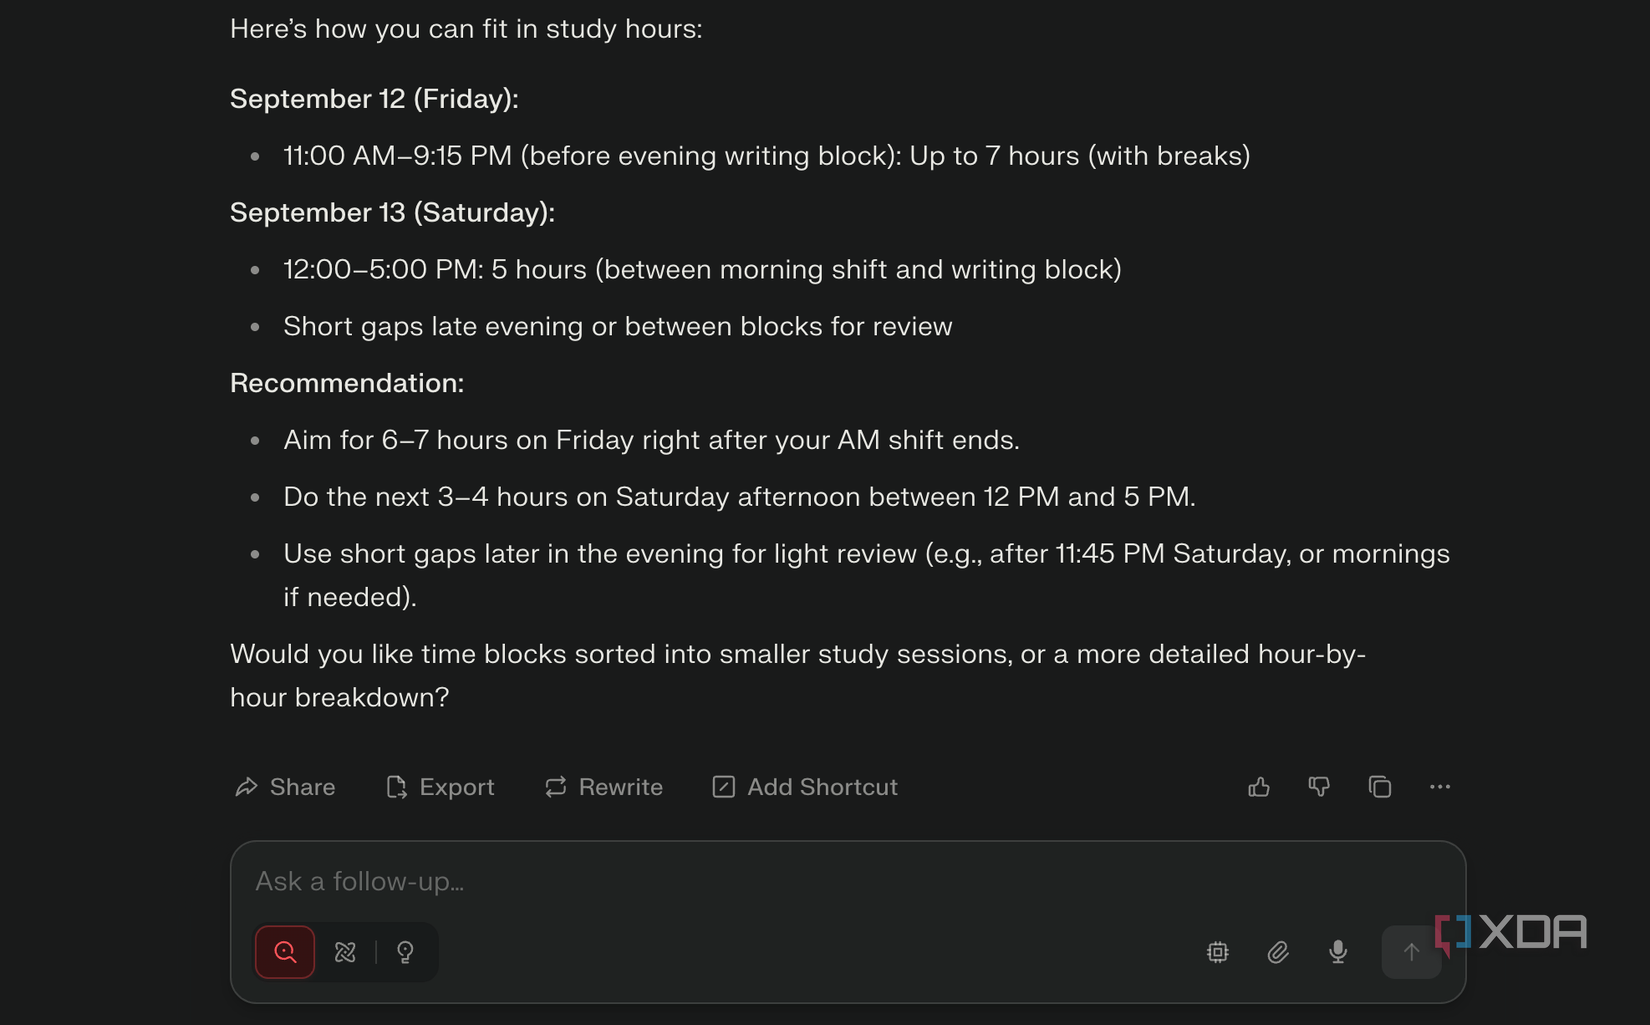Click the thumbs down icon
This screenshot has height=1025, width=1650.
click(x=1319, y=787)
